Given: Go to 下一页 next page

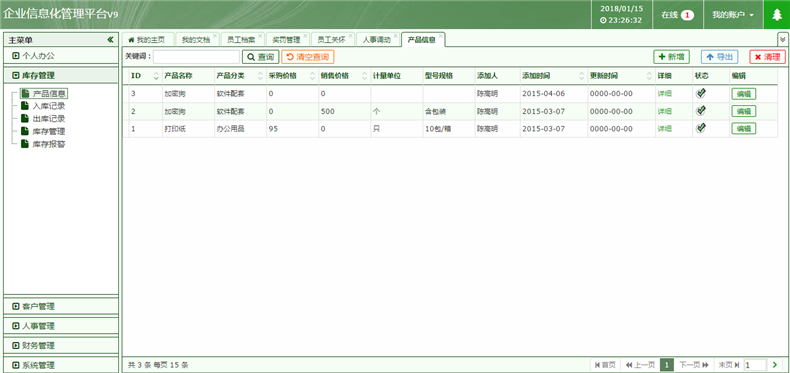Looking at the screenshot, I should (694, 364).
